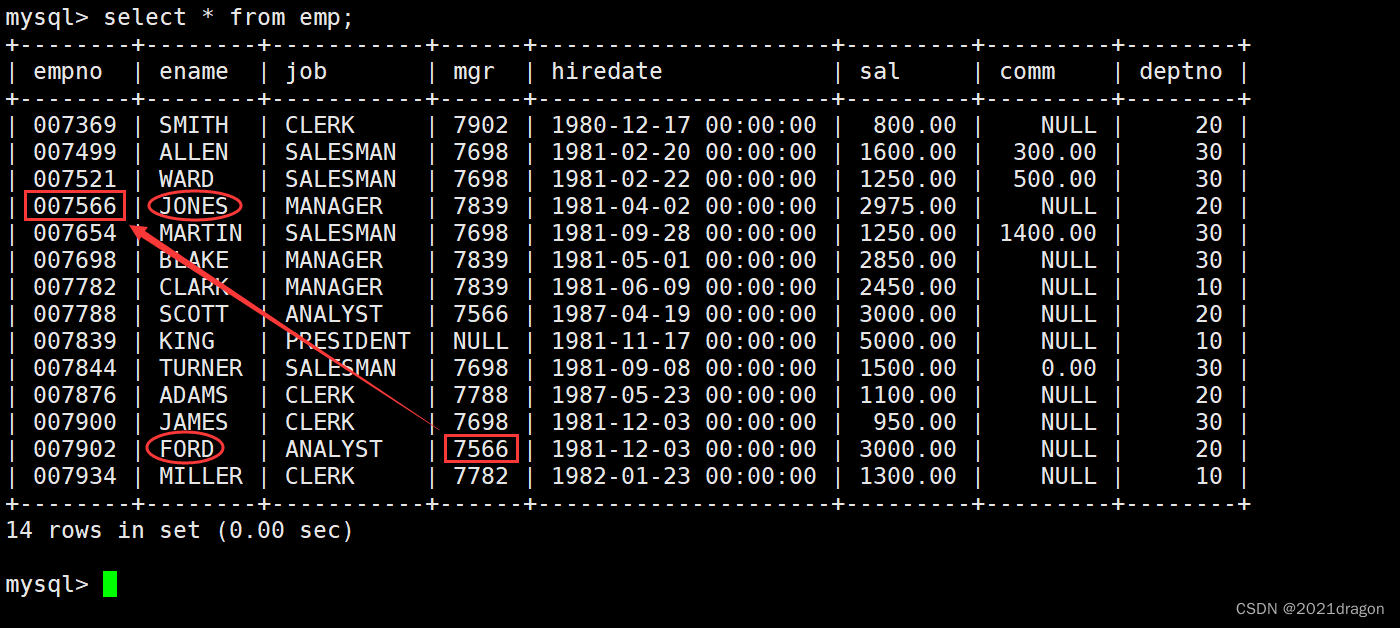
Task: Click the circled name FORD
Action: point(186,449)
